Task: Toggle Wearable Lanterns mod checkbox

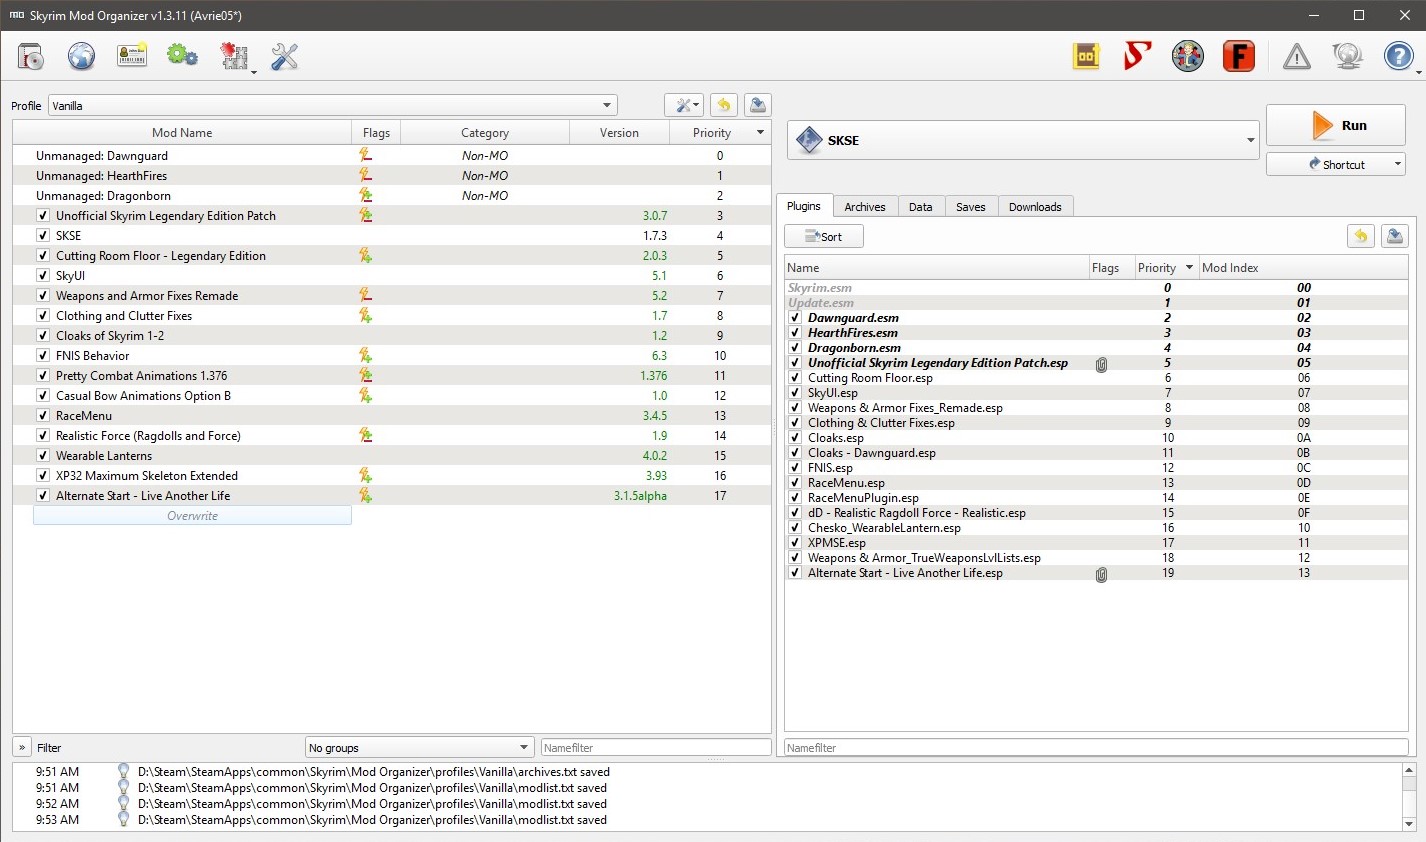Action: [x=43, y=456]
